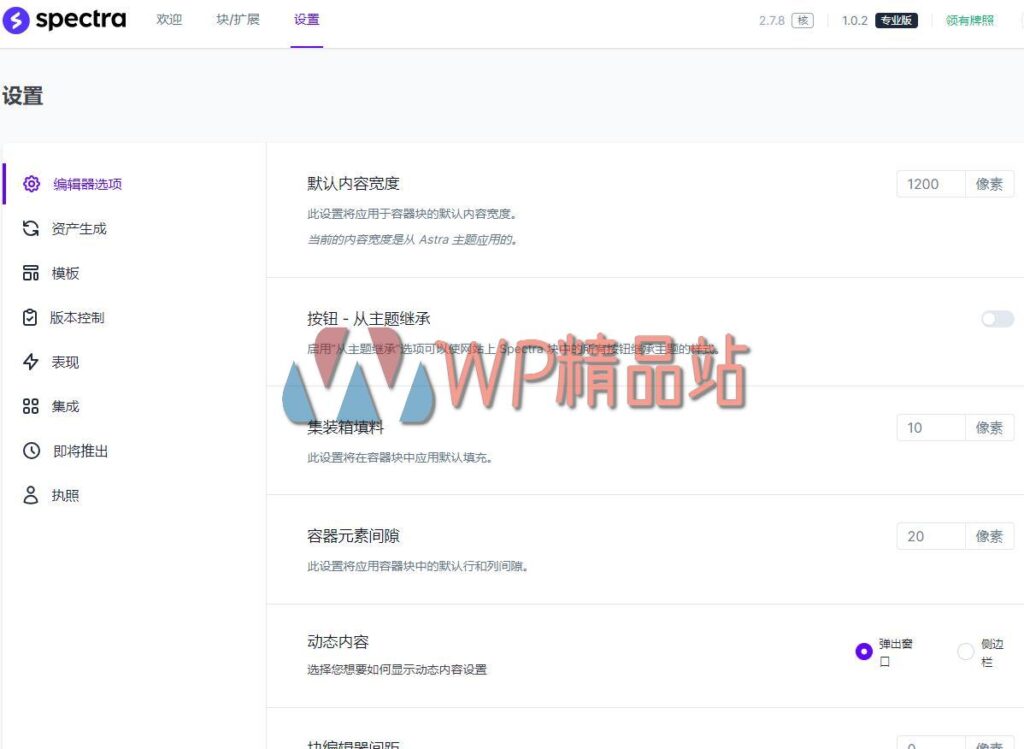This screenshot has height=749, width=1024.
Task: Click the 20 value field for 容器元素间隙
Action: click(930, 536)
